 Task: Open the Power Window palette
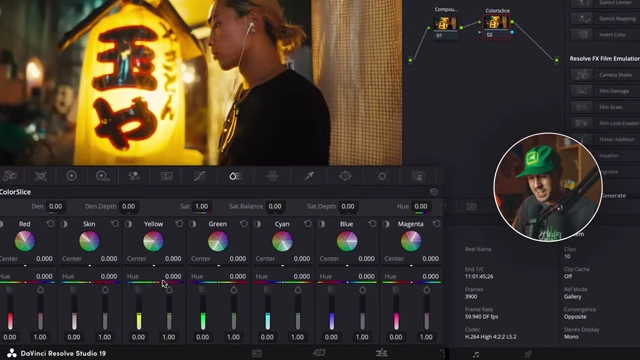tap(345, 176)
